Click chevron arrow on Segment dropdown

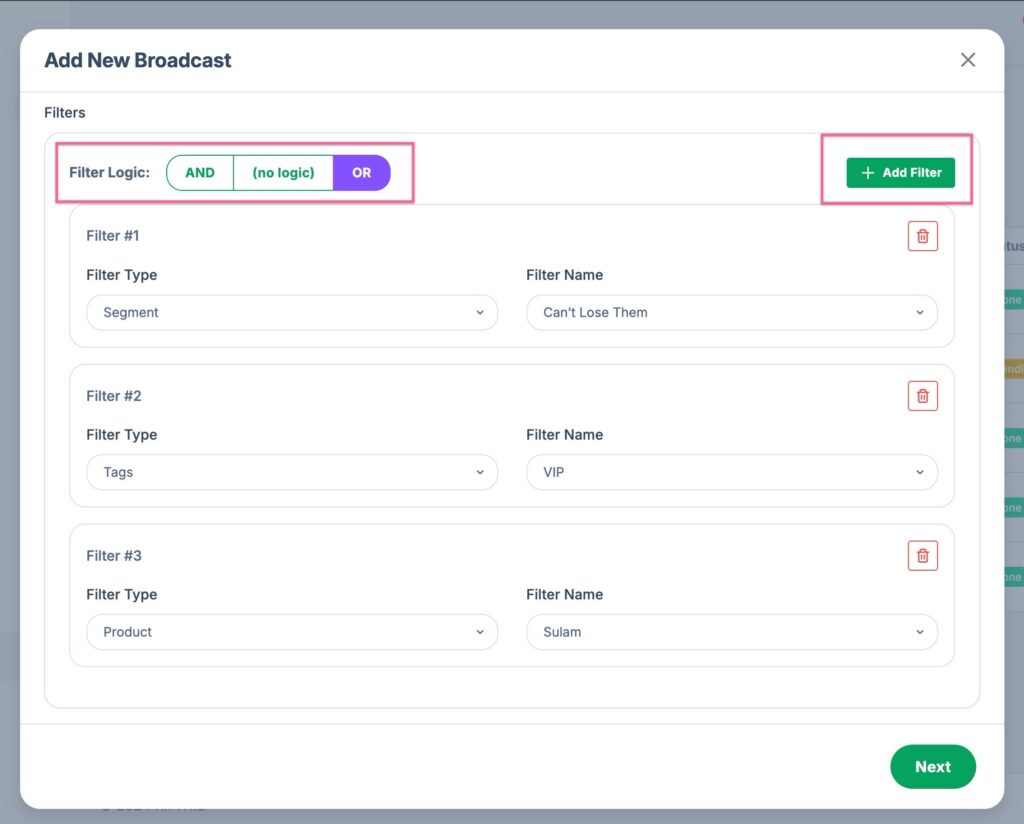click(480, 313)
